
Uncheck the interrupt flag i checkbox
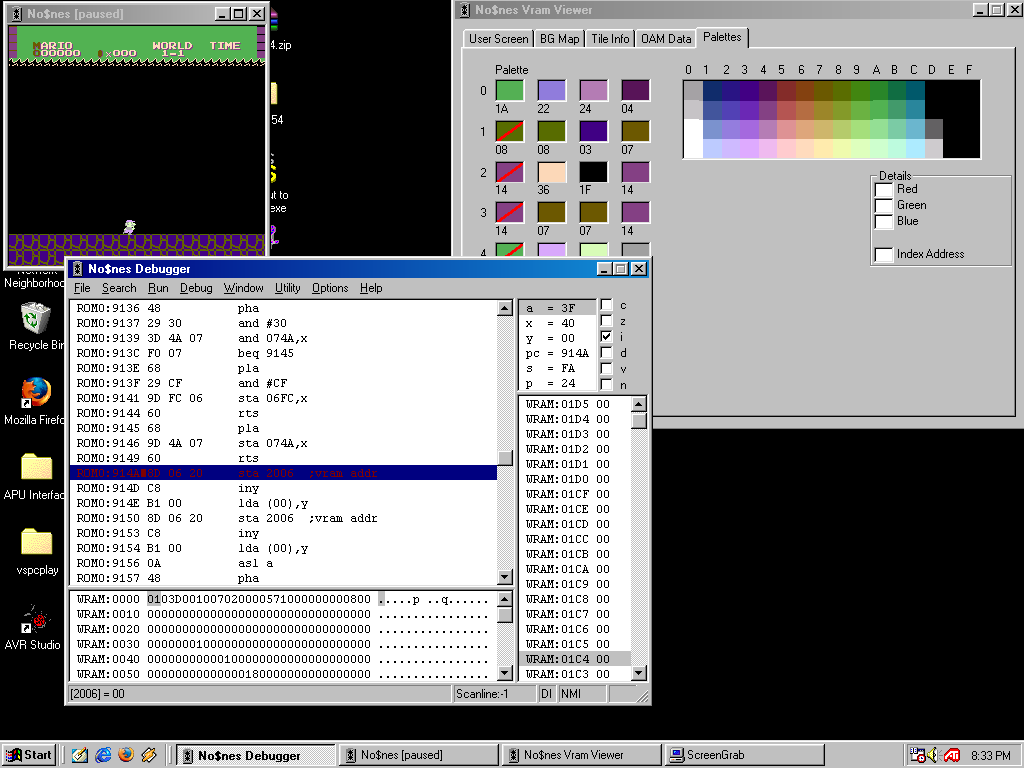(607, 336)
